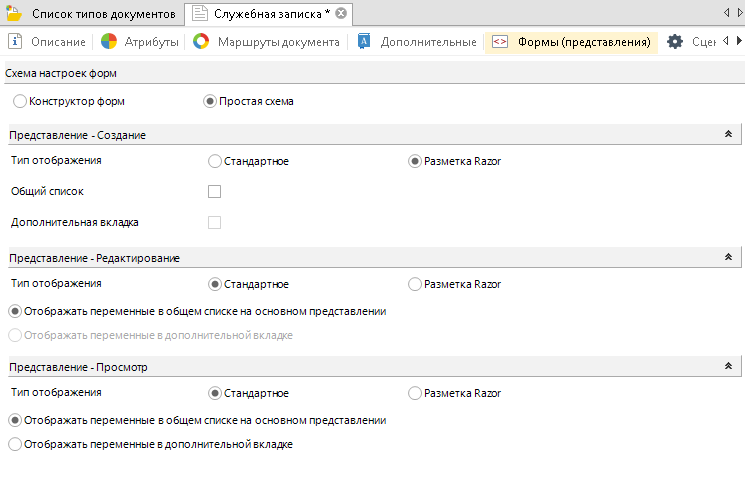Image resolution: width=745 pixels, height=497 pixels.
Task: Select Конструктор форм radio option
Action: 20,101
